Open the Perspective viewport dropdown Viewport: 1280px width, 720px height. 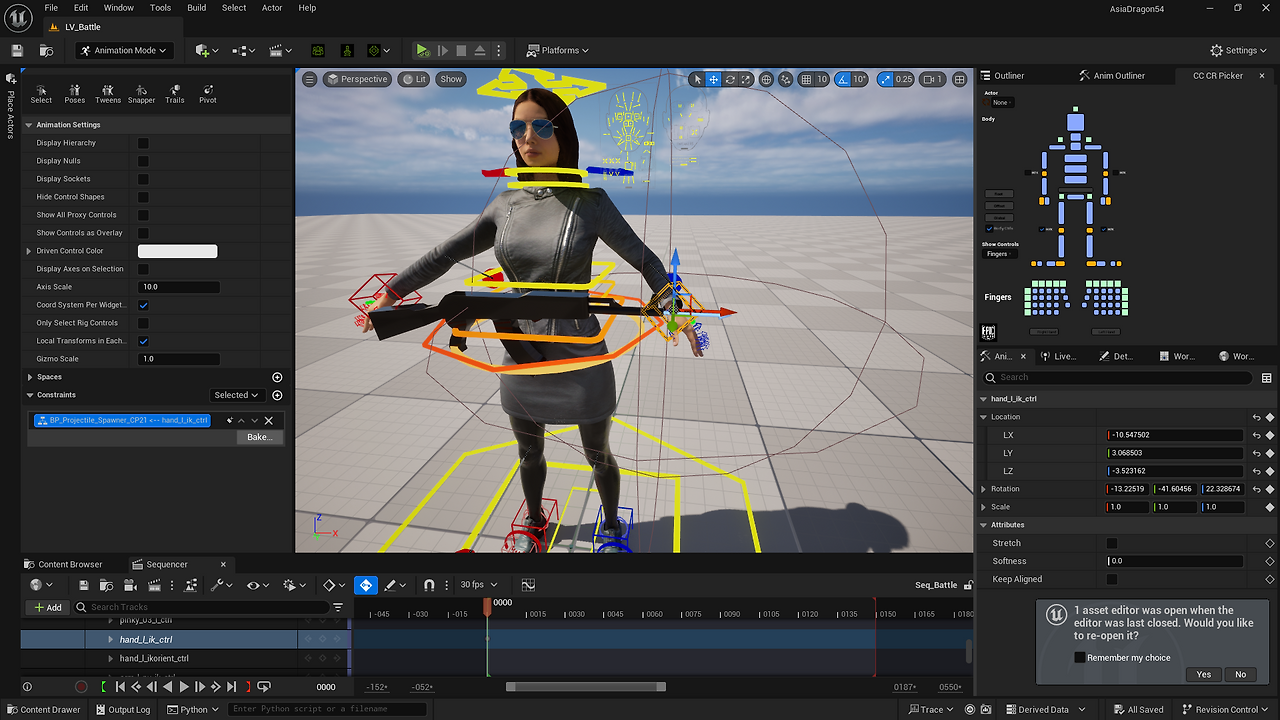pos(357,78)
